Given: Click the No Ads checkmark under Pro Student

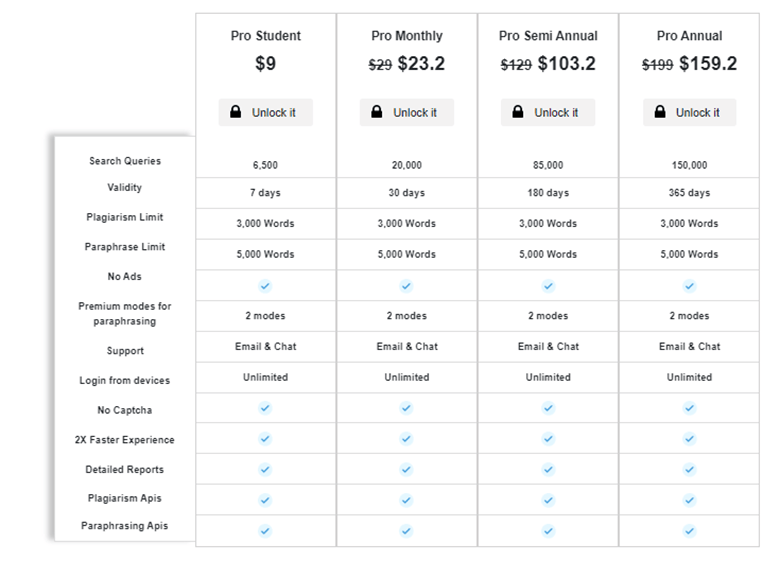Looking at the screenshot, I should 265,286.
